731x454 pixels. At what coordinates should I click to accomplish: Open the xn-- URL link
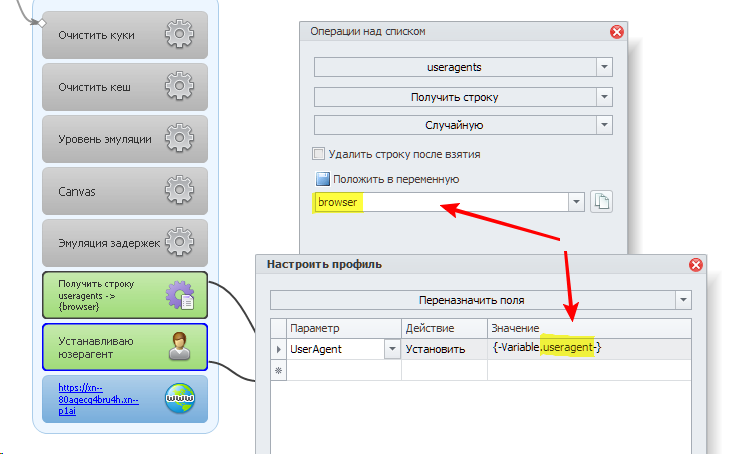pos(98,399)
